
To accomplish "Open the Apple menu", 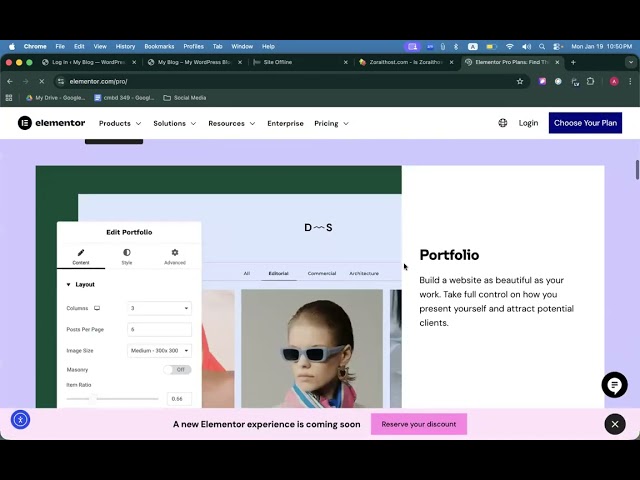I will 12,47.
